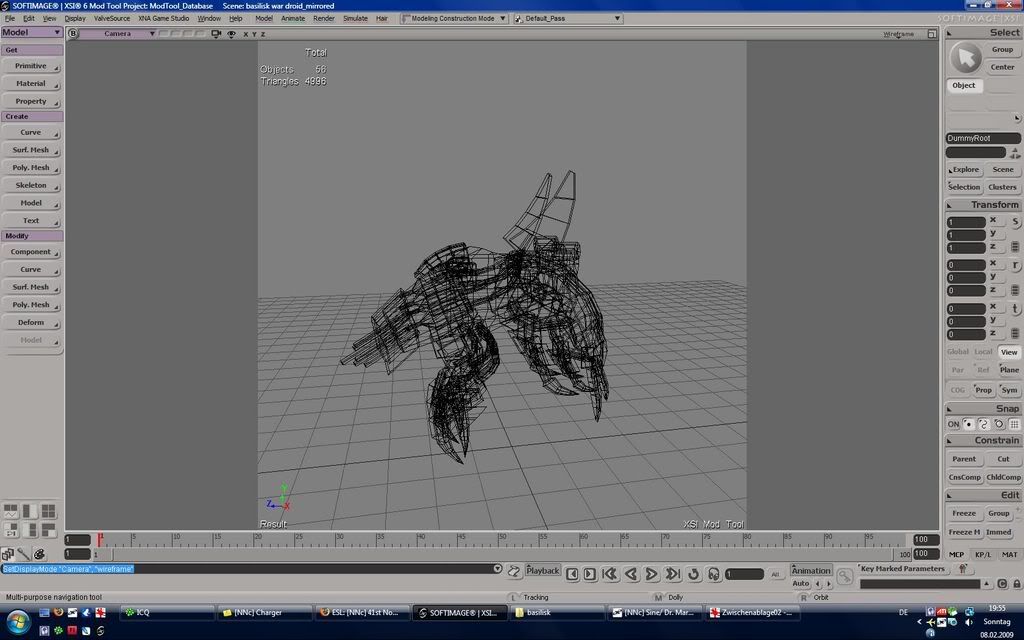Click the current frame input field in playback
The height and width of the screenshot is (640, 1024).
pos(744,574)
